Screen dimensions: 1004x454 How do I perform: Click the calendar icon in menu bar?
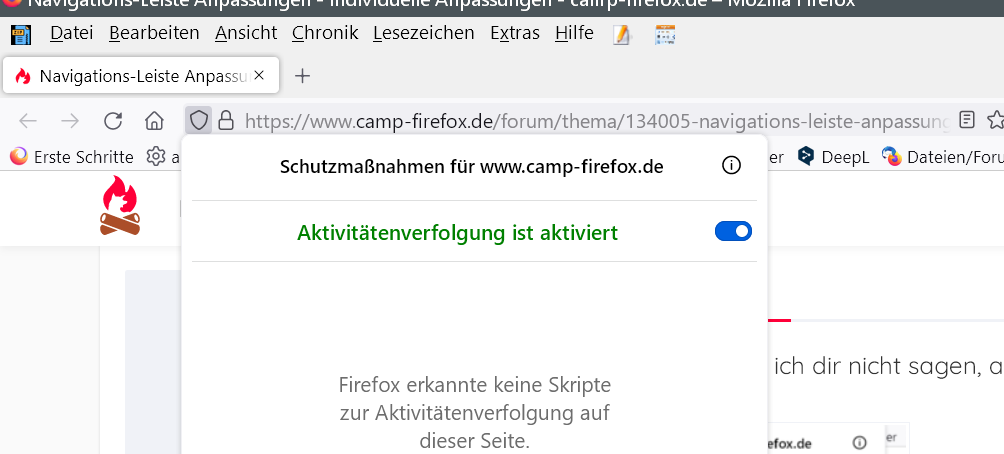coord(665,34)
